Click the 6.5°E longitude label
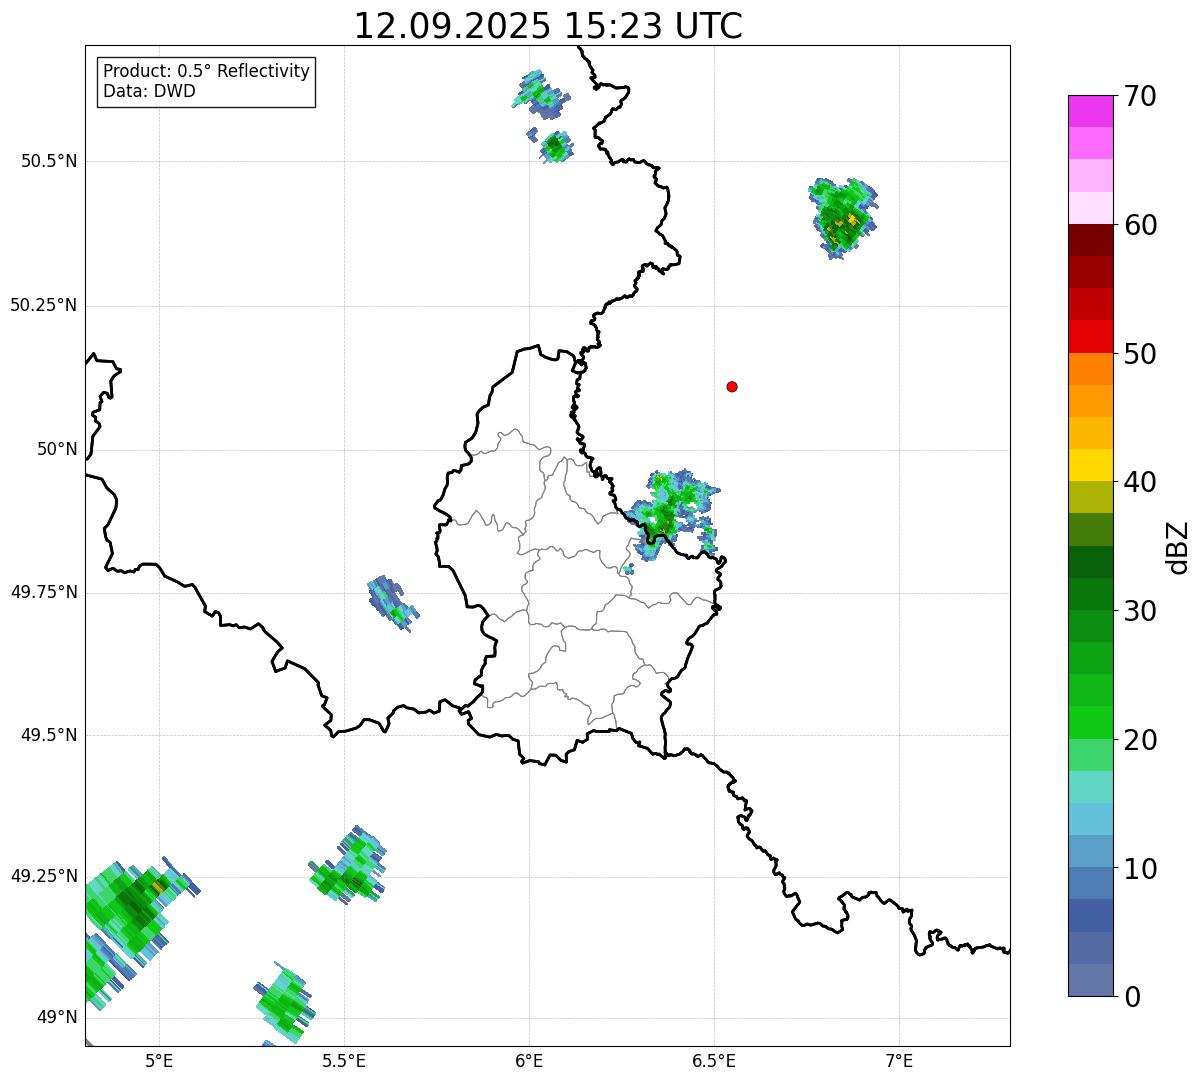This screenshot has width=1202, height=1081. [x=714, y=1060]
